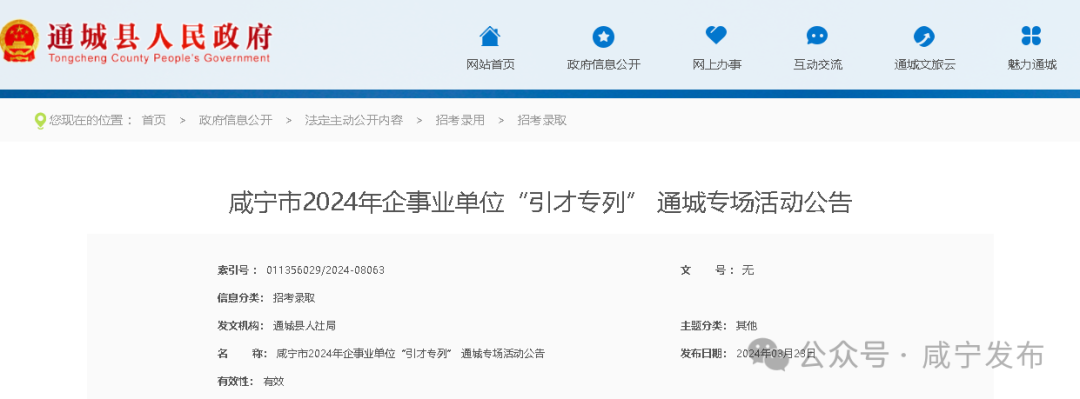This screenshot has height=399, width=1080.
Task: Go to 首页 in the breadcrumb
Action: coord(154,120)
